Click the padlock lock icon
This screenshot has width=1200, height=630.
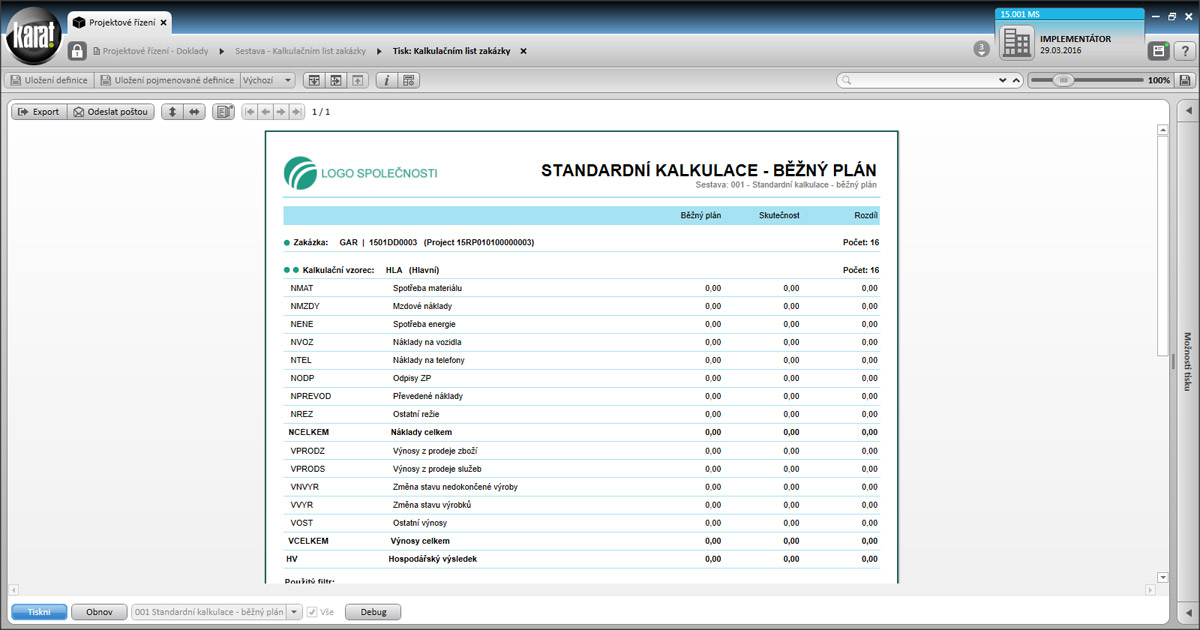pyautogui.click(x=77, y=51)
